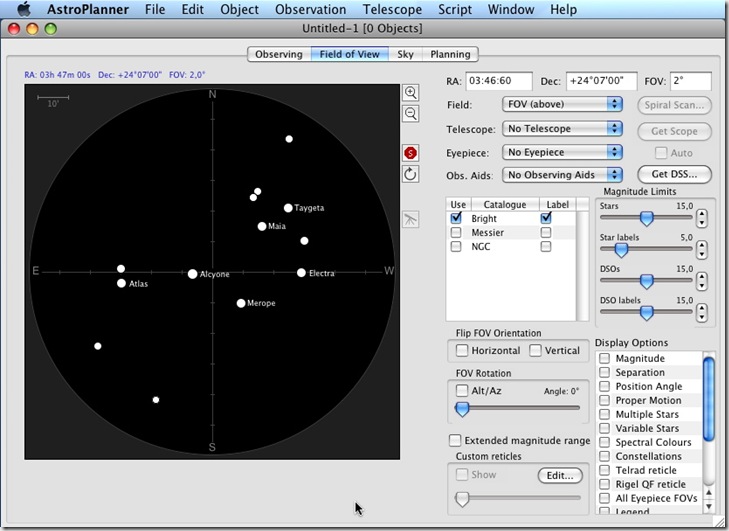
Task: Zoom out the field of view chart
Action: [411, 113]
